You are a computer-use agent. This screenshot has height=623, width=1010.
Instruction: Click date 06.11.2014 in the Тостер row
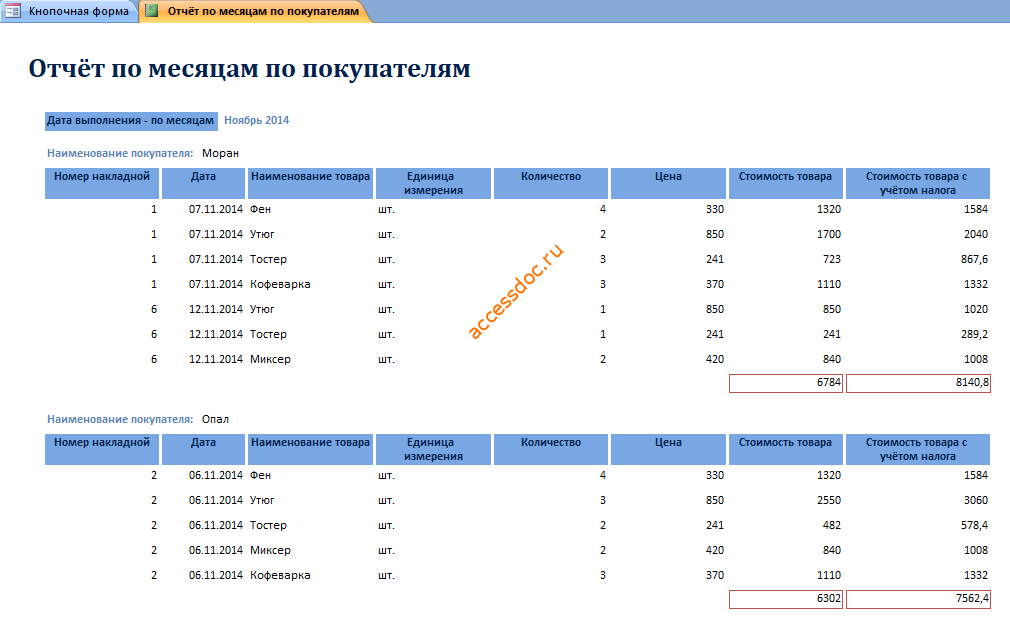(216, 525)
